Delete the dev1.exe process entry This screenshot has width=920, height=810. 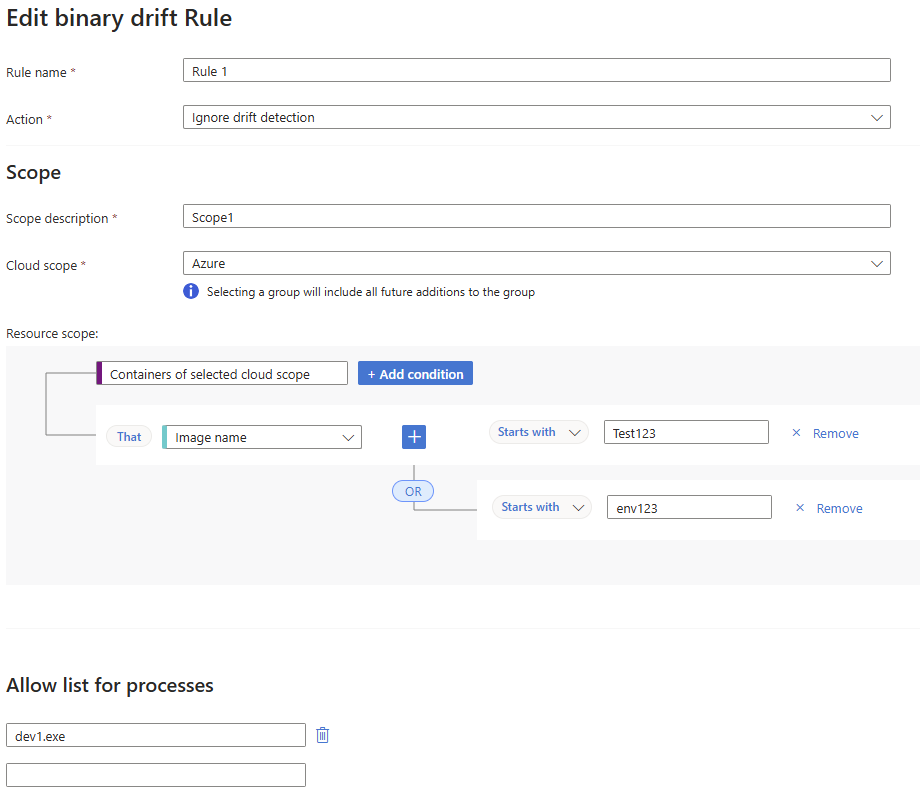(322, 735)
